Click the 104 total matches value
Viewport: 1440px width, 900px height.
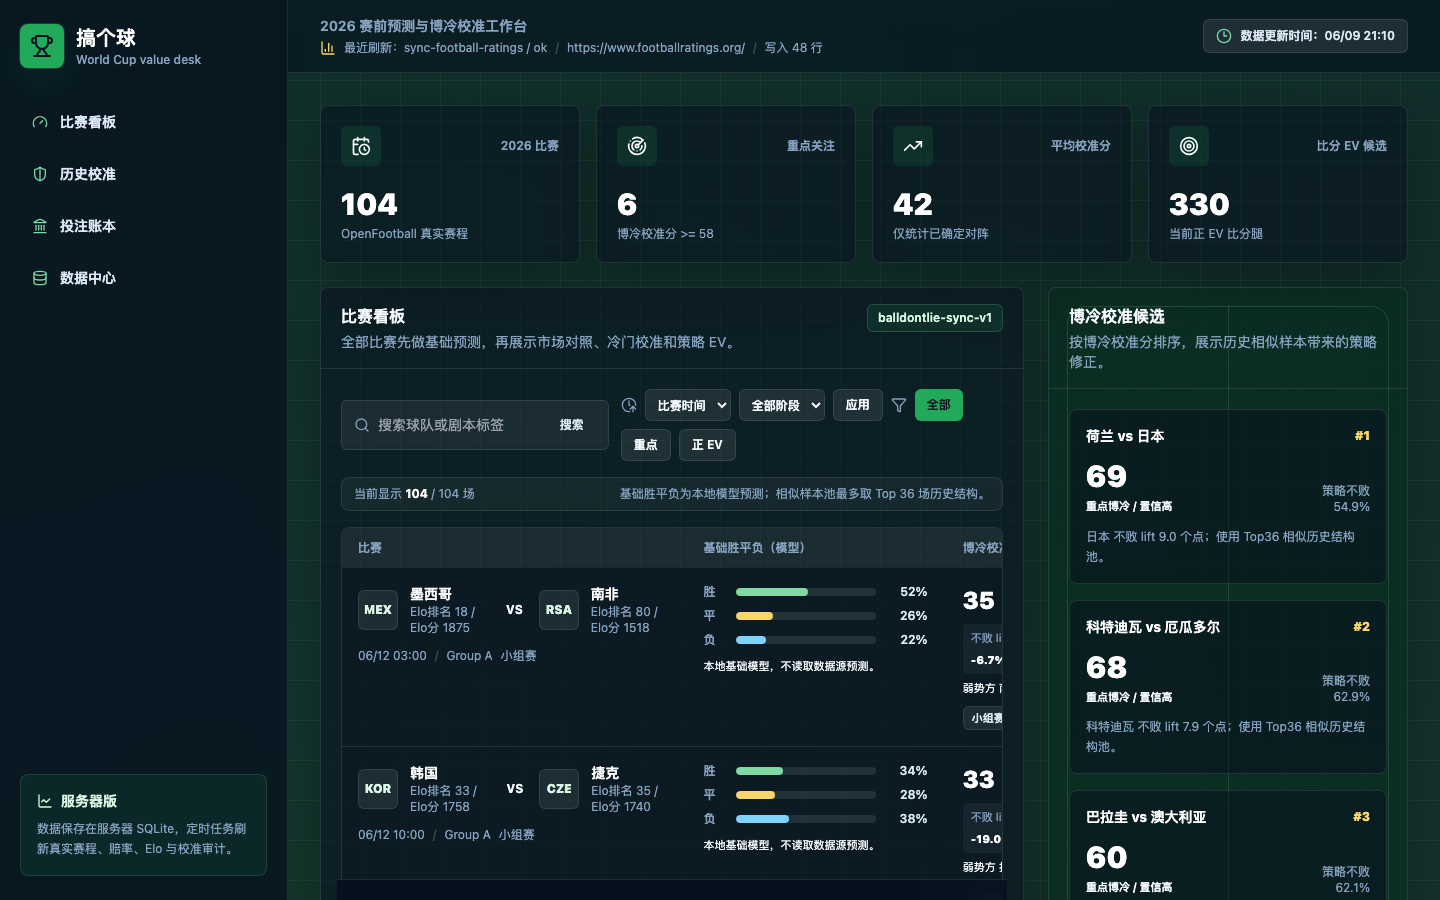click(x=369, y=205)
